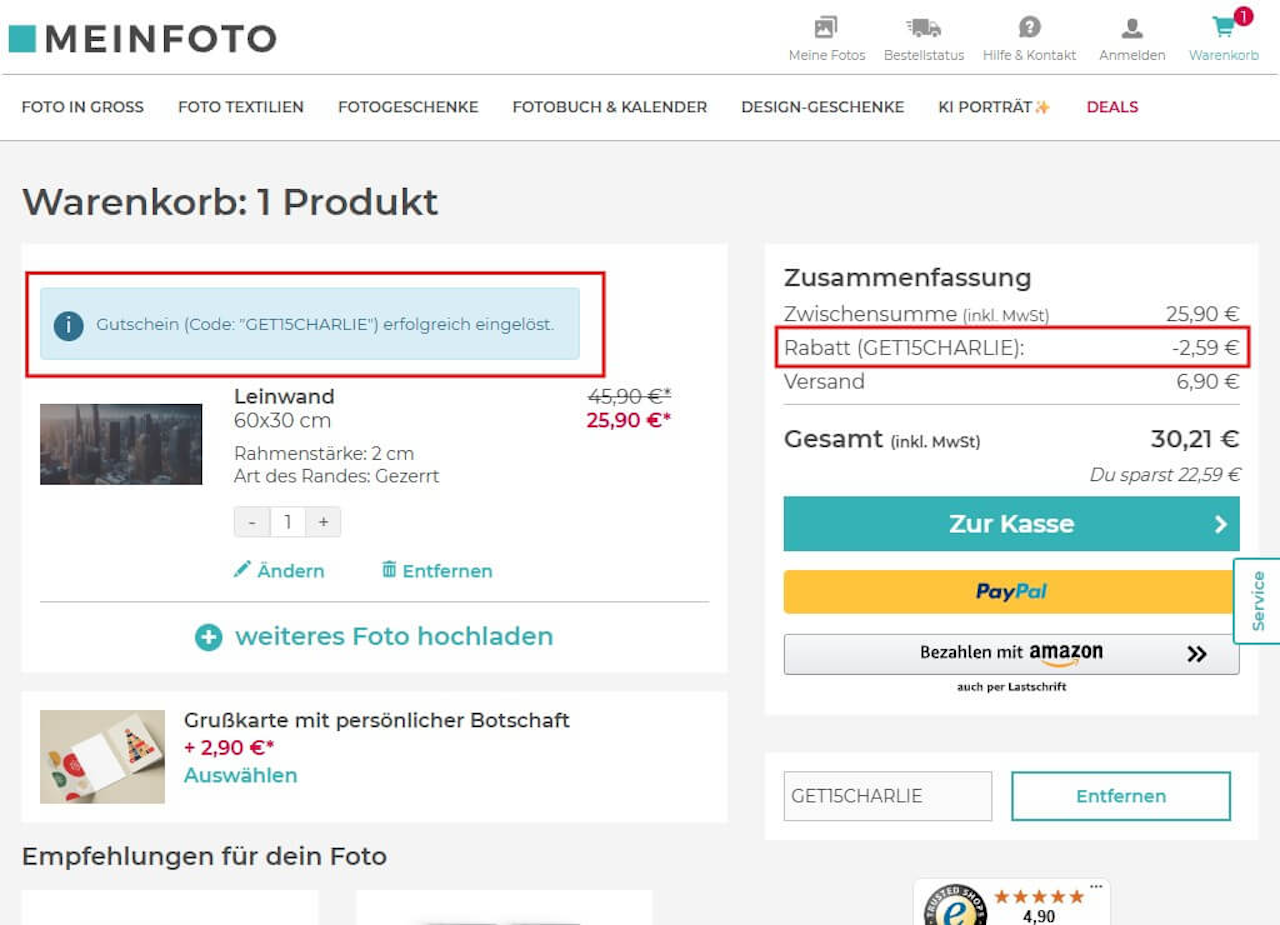Viewport: 1280px width, 925px height.
Task: Open the Service side tab
Action: tap(1257, 601)
